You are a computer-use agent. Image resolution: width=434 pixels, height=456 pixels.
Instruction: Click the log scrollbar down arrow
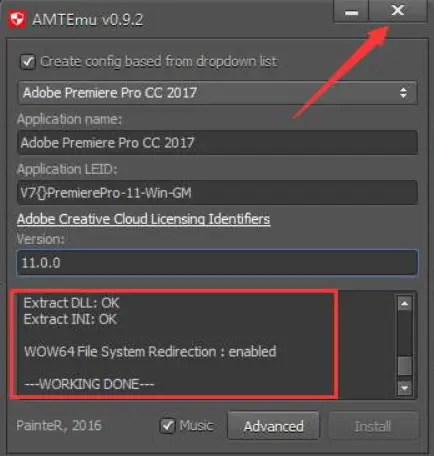tap(405, 388)
